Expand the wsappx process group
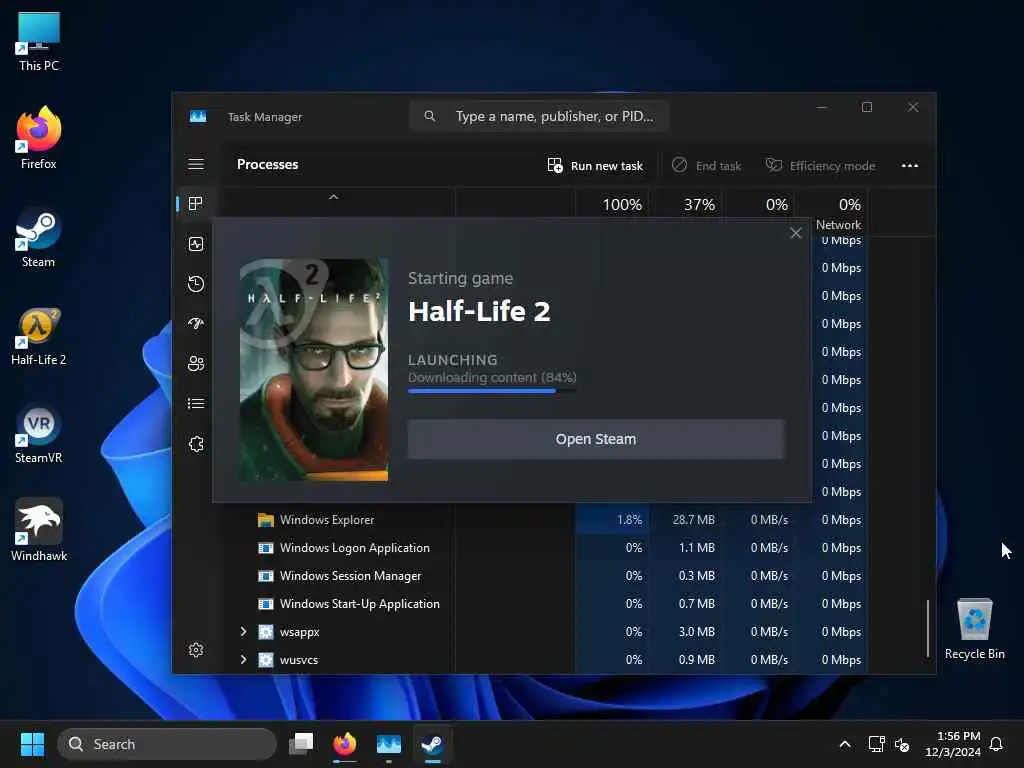Image resolution: width=1024 pixels, height=768 pixels. click(x=243, y=632)
